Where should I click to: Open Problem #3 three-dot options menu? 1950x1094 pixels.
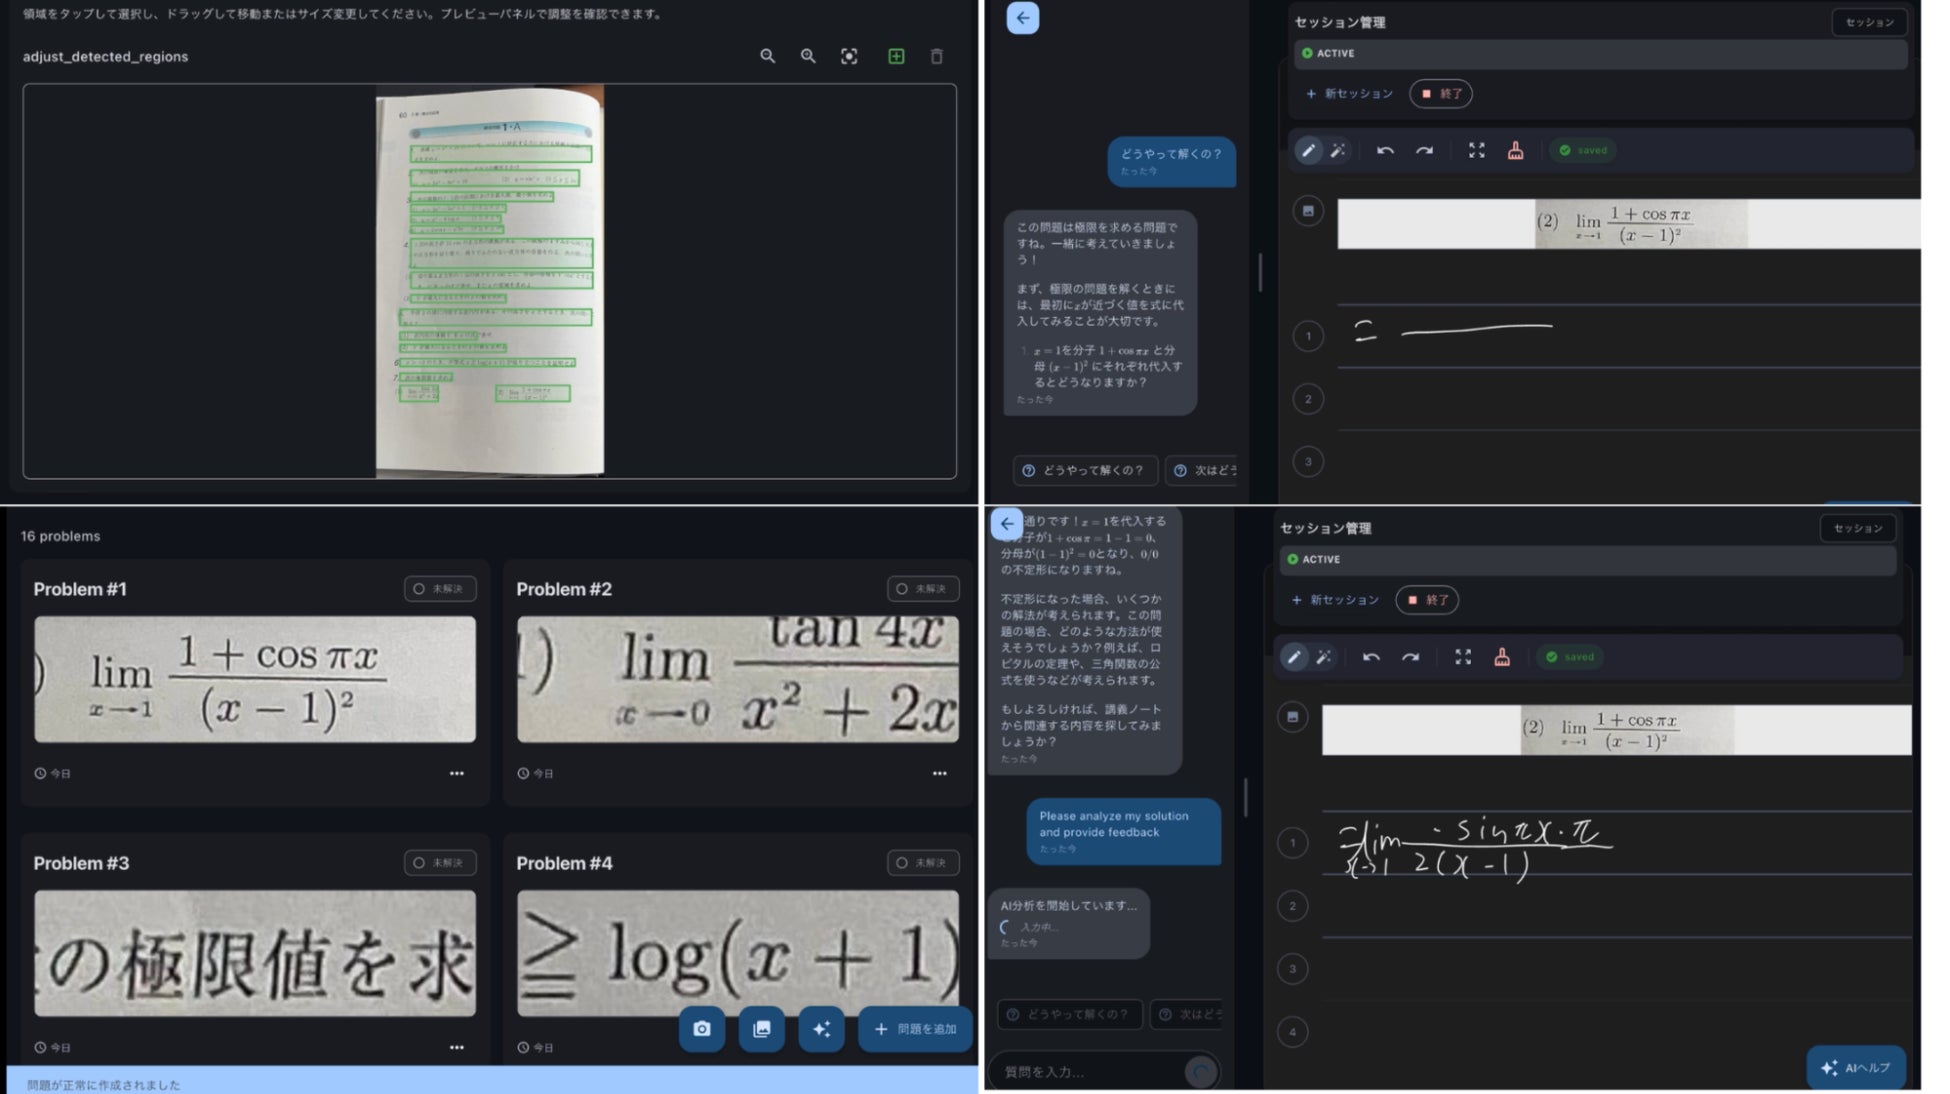point(457,1047)
